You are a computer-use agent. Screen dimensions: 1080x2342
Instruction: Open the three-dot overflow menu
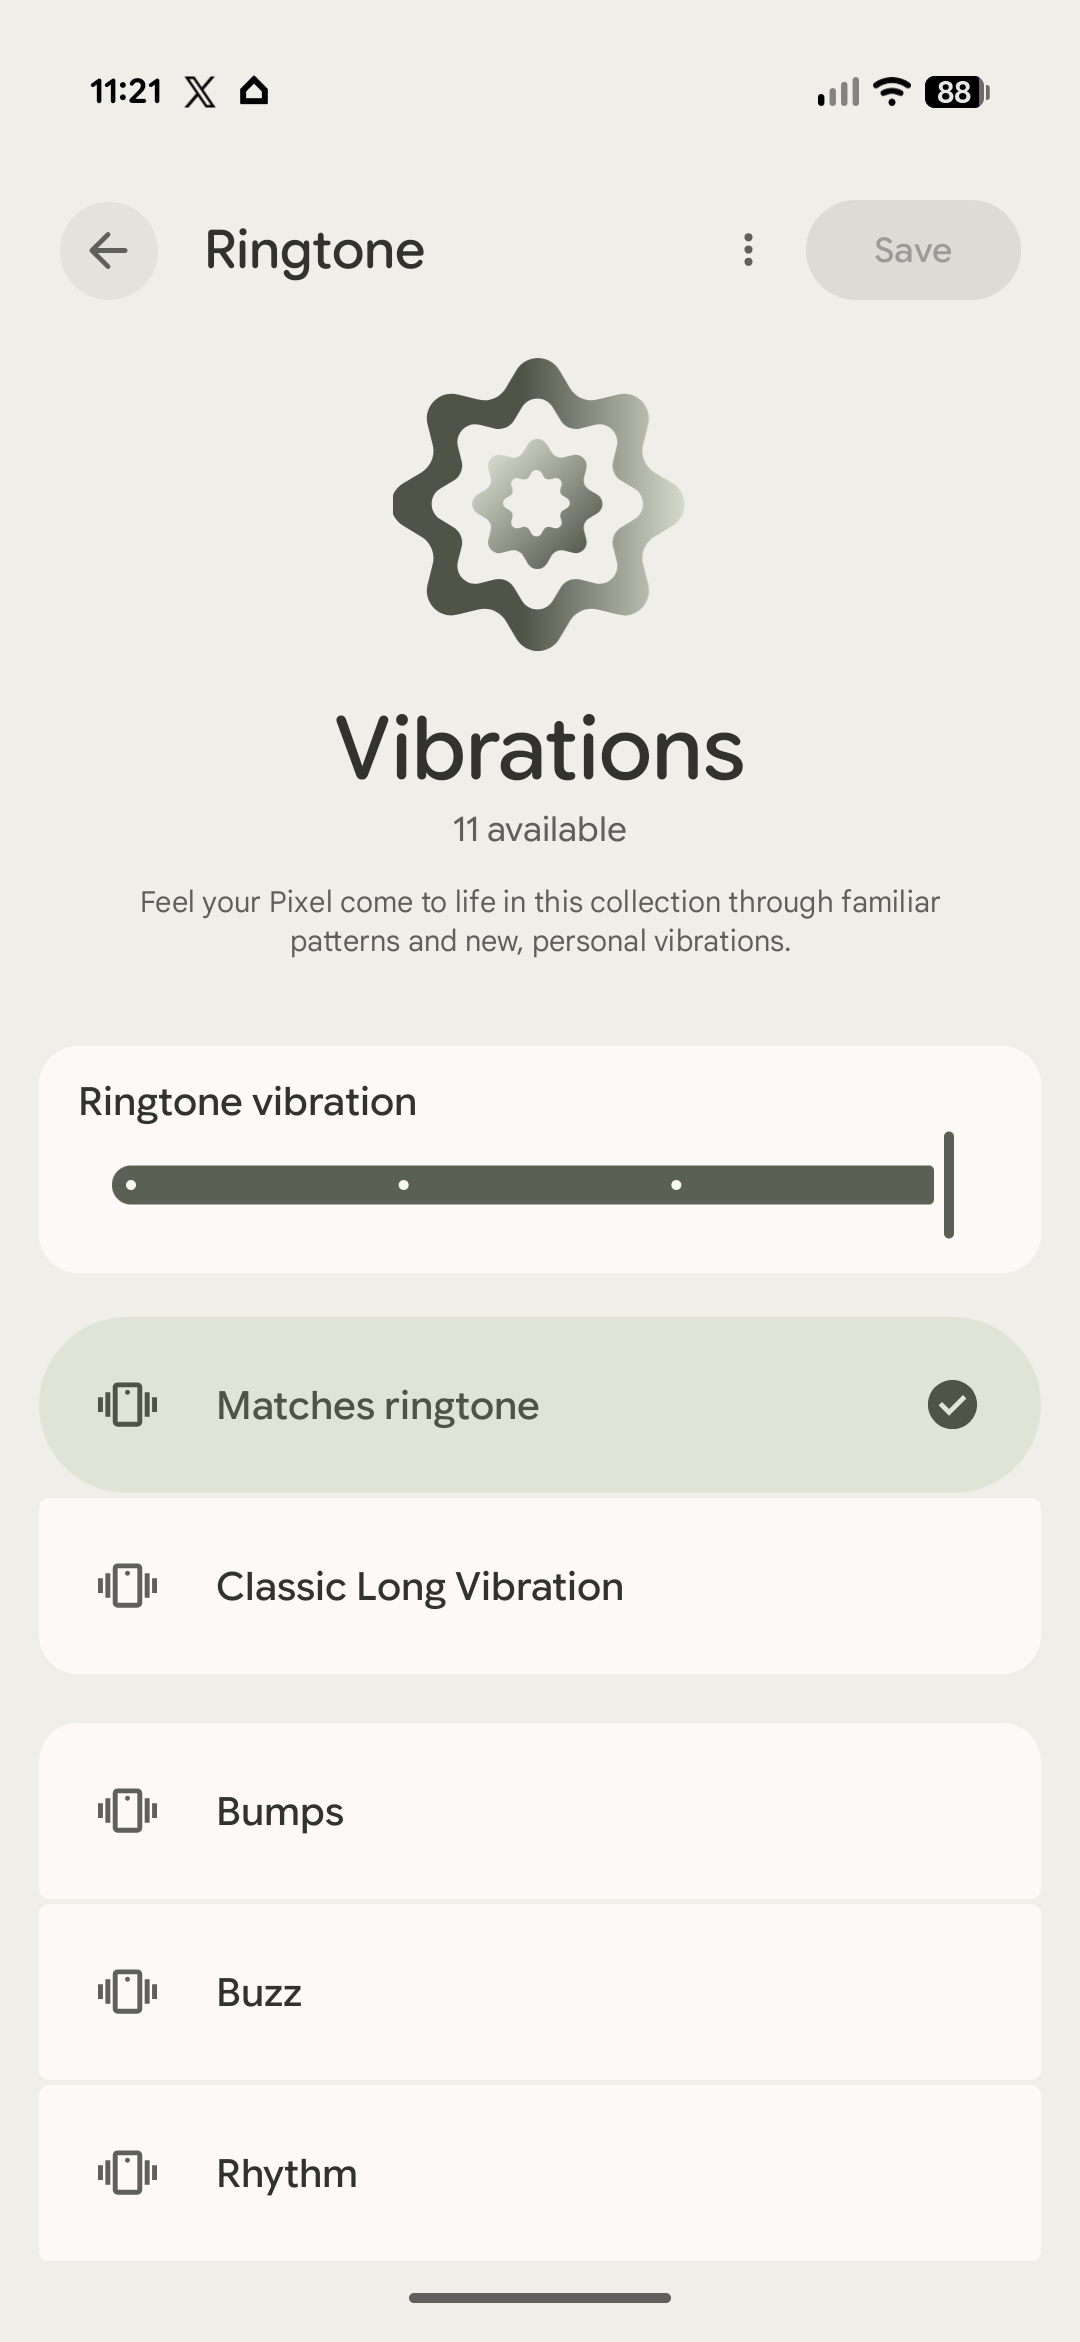pos(748,250)
